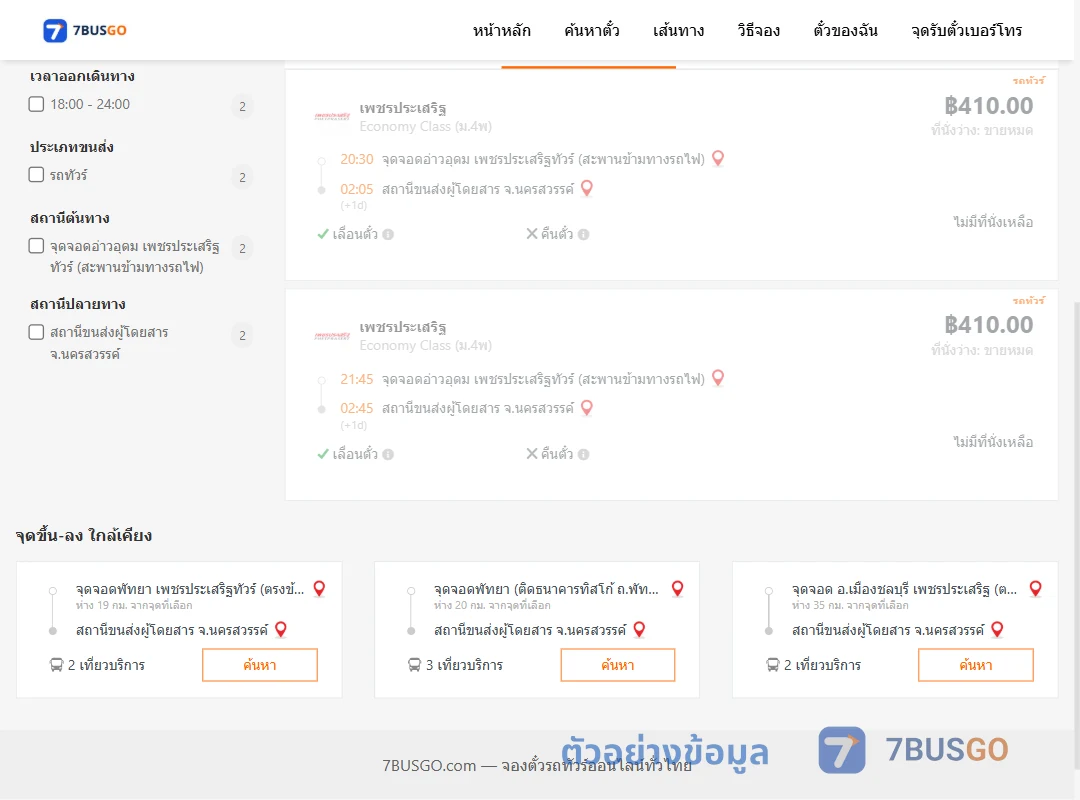This screenshot has height=800, width=1080.
Task: Click info icon next to เลื่อนตั๋ว in 21:45 trip
Action: pyautogui.click(x=388, y=454)
